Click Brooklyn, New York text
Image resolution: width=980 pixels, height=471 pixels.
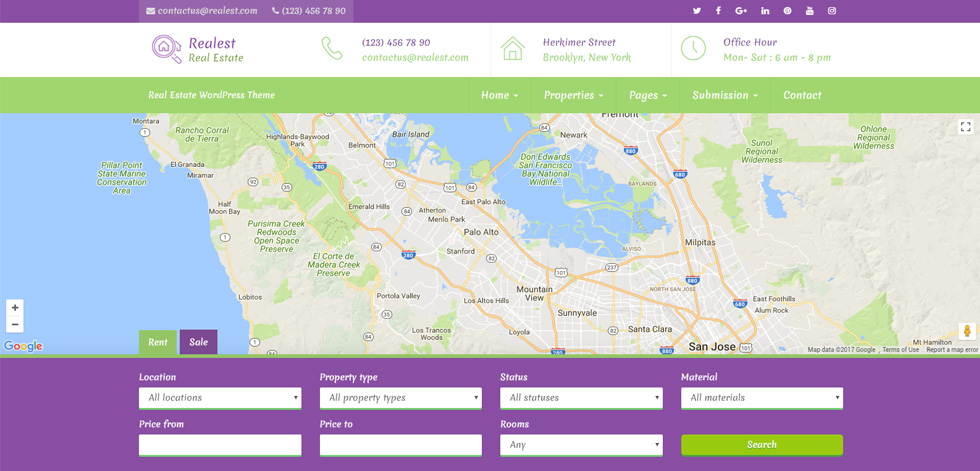(587, 57)
